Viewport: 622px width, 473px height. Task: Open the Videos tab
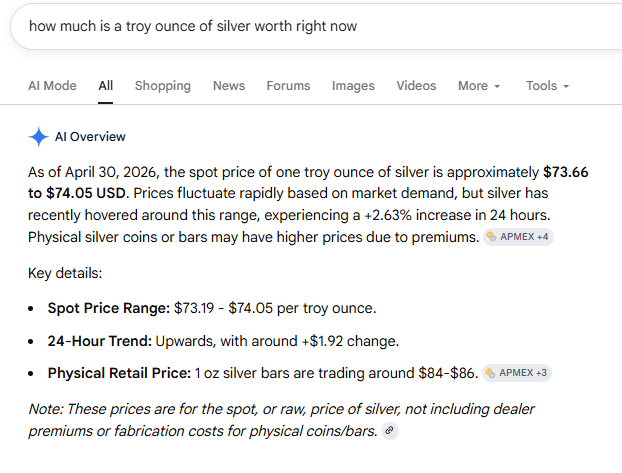[x=416, y=86]
